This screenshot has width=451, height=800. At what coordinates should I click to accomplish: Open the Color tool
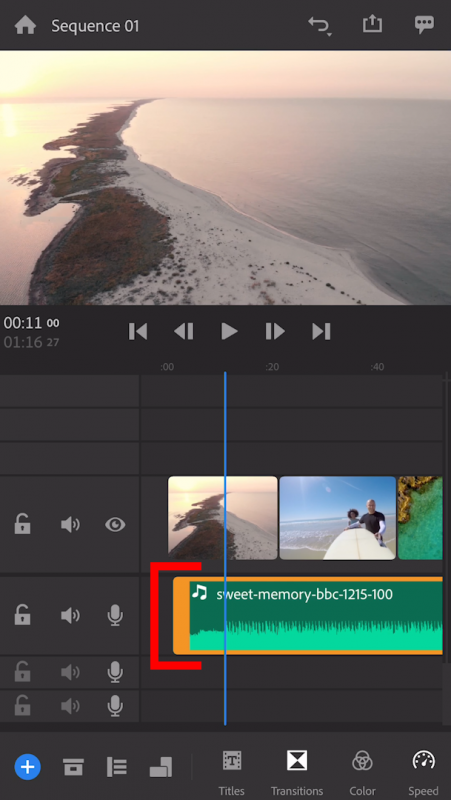coord(362,773)
